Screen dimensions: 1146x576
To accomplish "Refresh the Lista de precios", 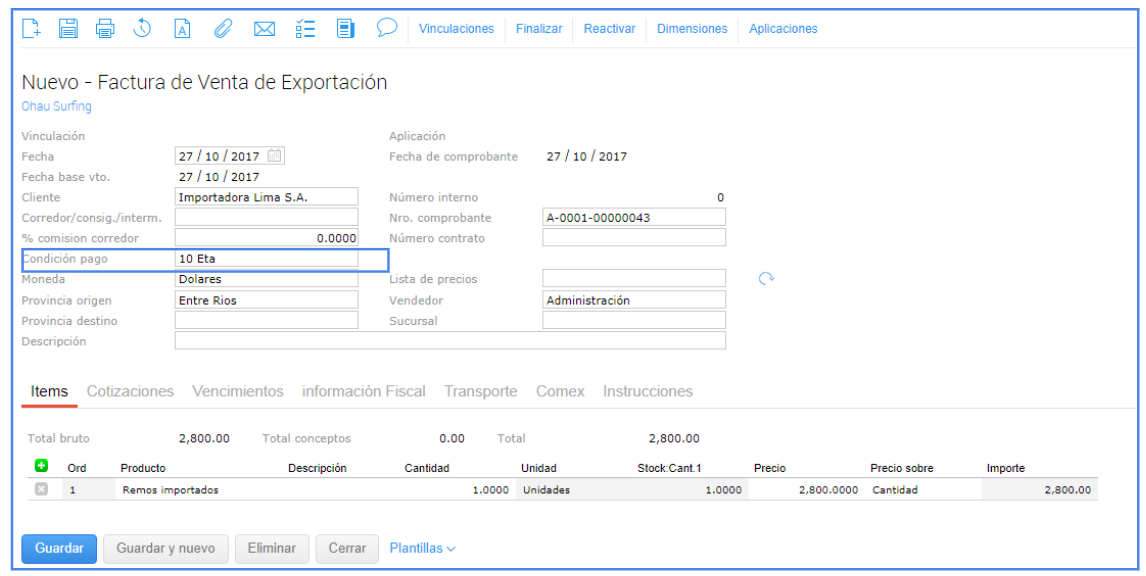I will pyautogui.click(x=766, y=279).
